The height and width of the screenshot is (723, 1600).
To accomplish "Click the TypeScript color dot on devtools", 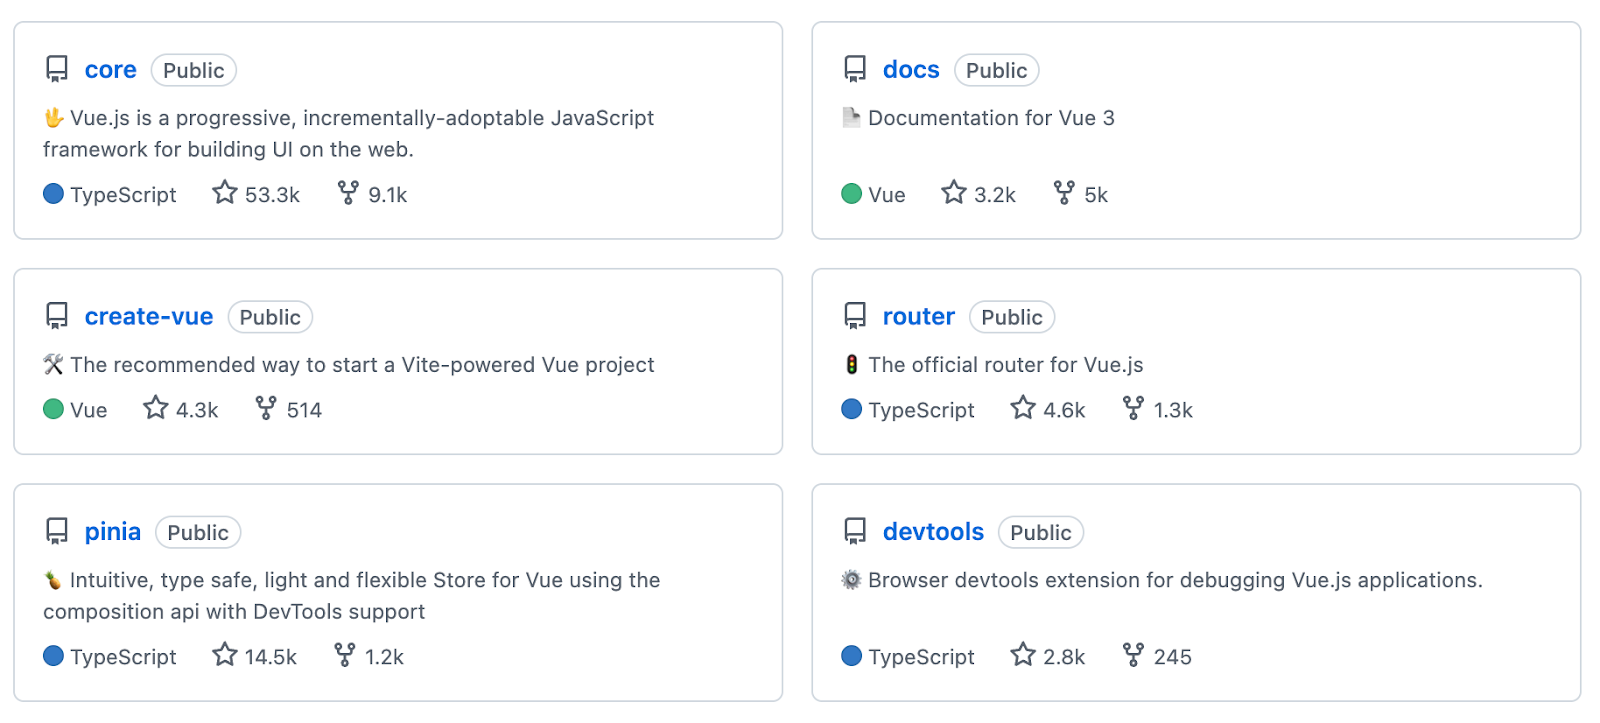I will pyautogui.click(x=852, y=656).
